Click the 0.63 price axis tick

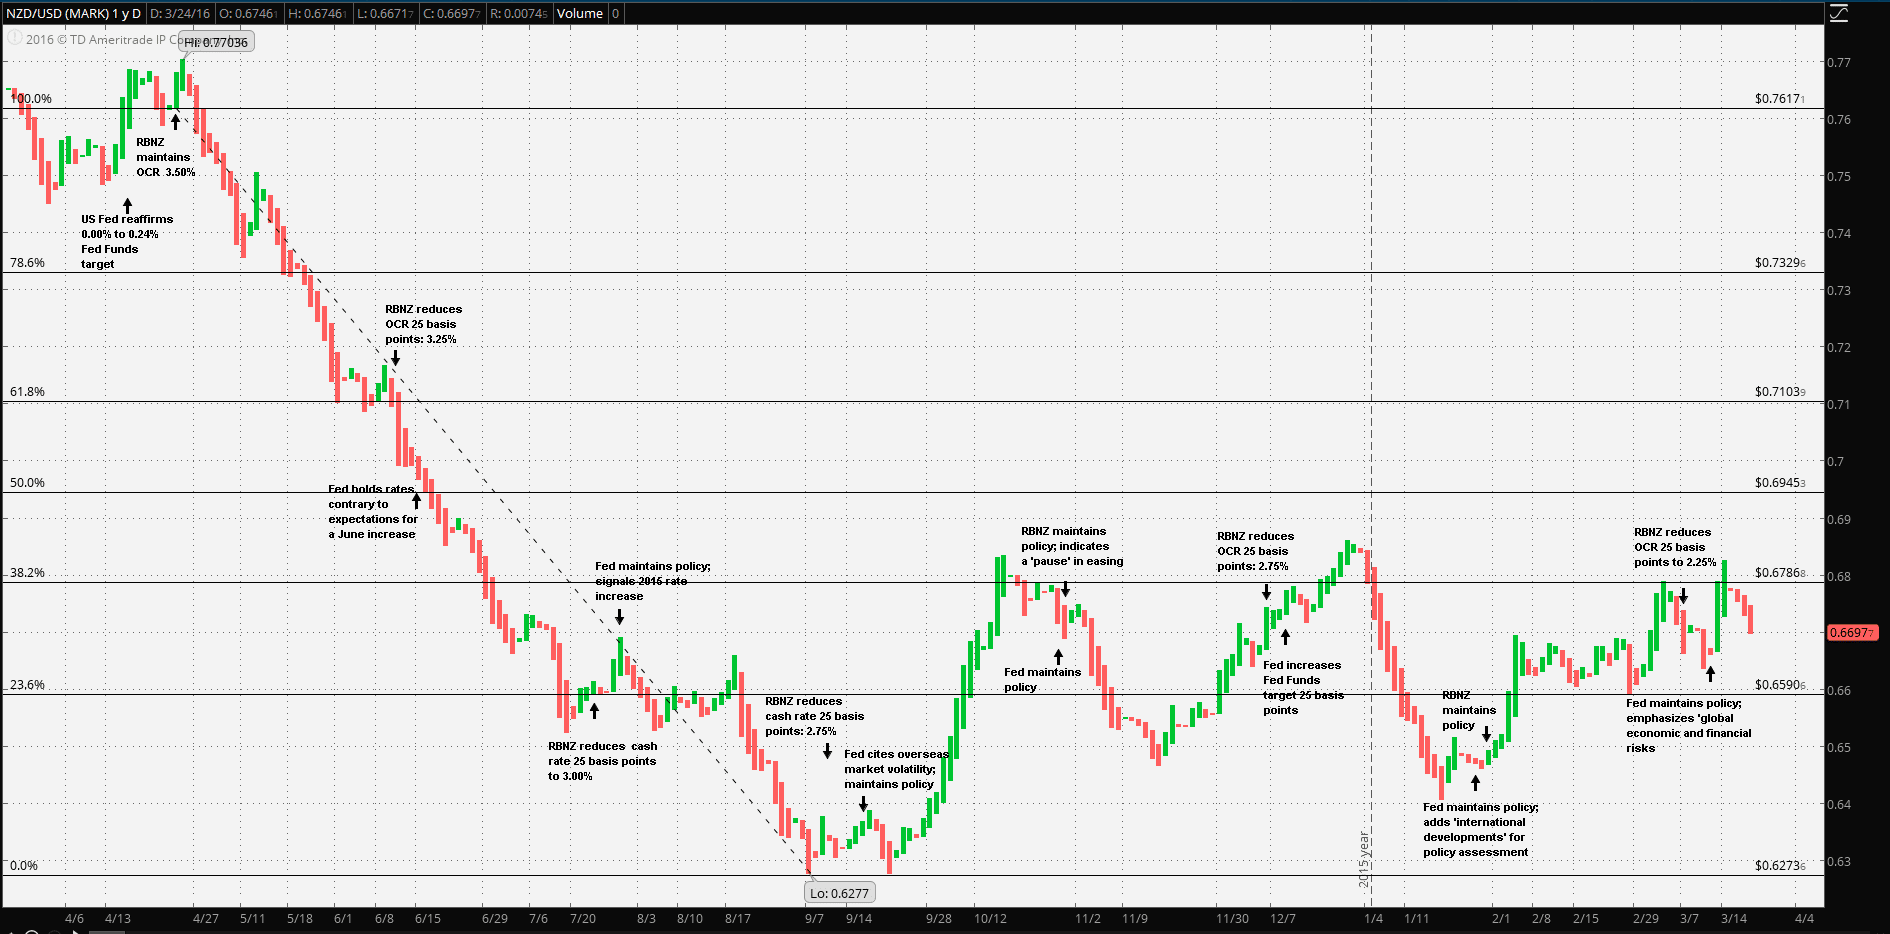pos(1839,862)
